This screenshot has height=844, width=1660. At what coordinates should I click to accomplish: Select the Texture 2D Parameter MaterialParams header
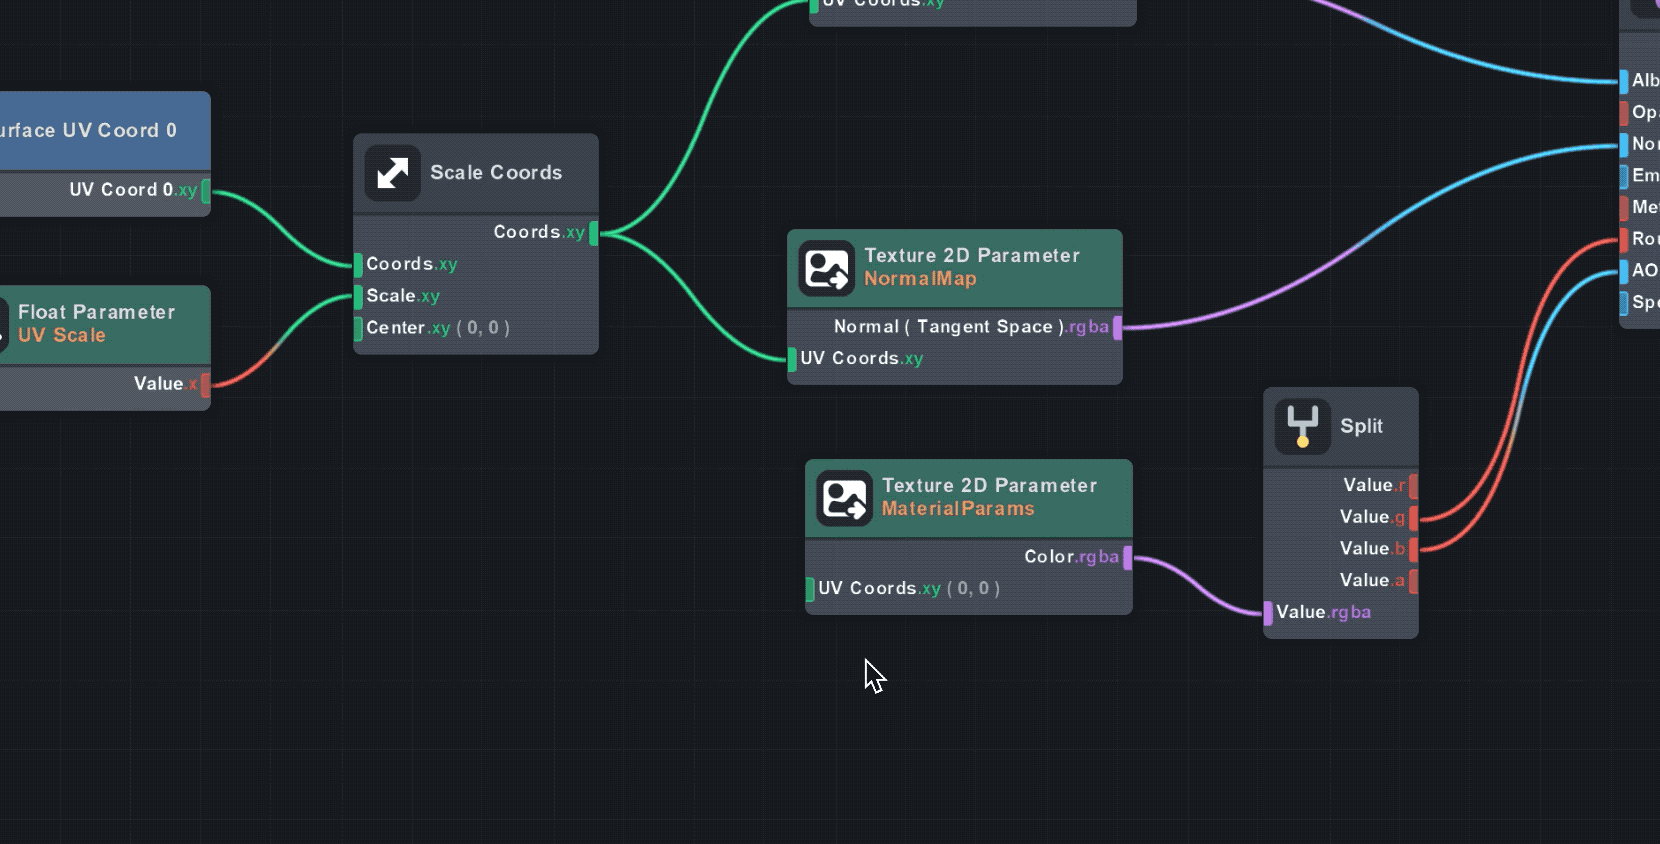[x=988, y=497]
